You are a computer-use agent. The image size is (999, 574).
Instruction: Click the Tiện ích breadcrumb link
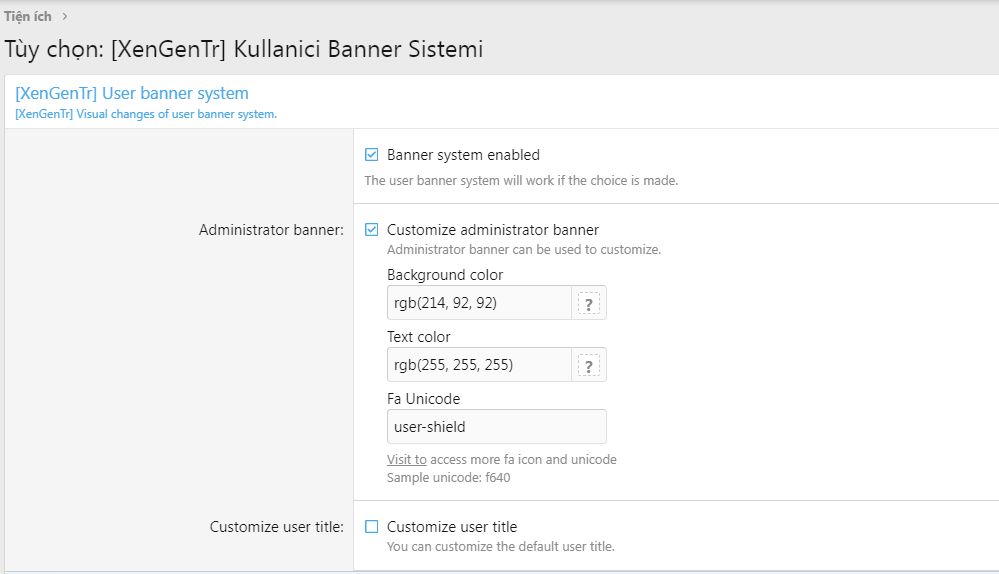[28, 16]
